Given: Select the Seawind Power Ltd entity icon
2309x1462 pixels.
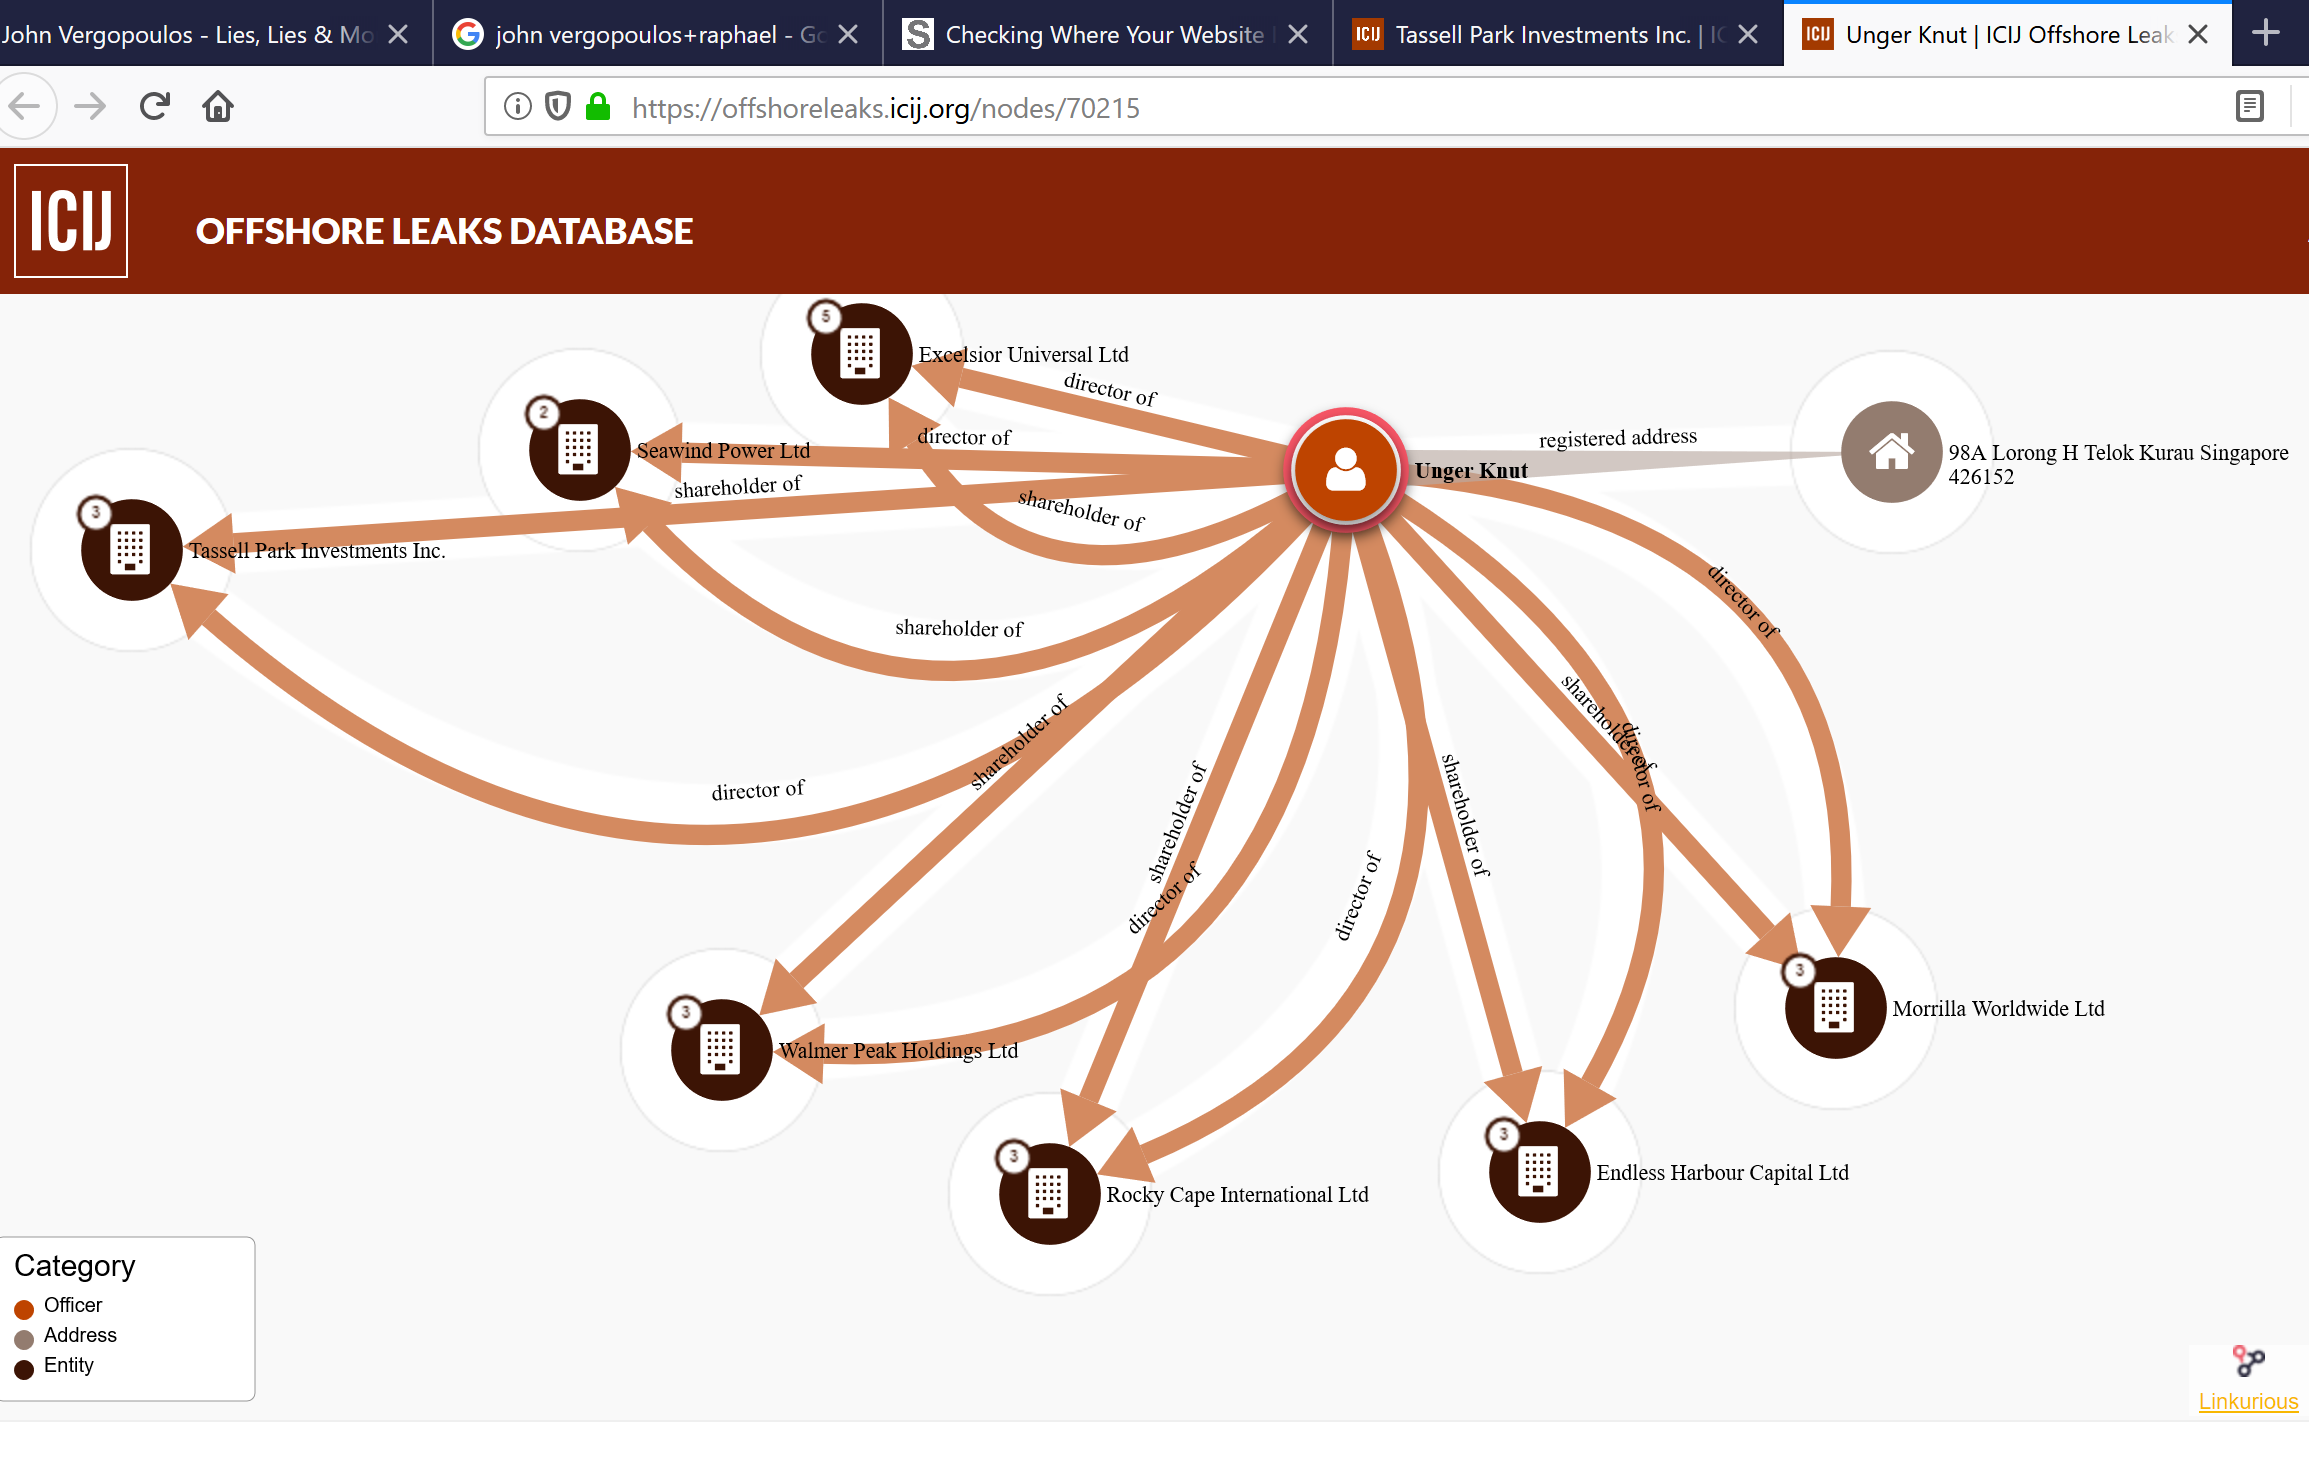Looking at the screenshot, I should coord(578,449).
